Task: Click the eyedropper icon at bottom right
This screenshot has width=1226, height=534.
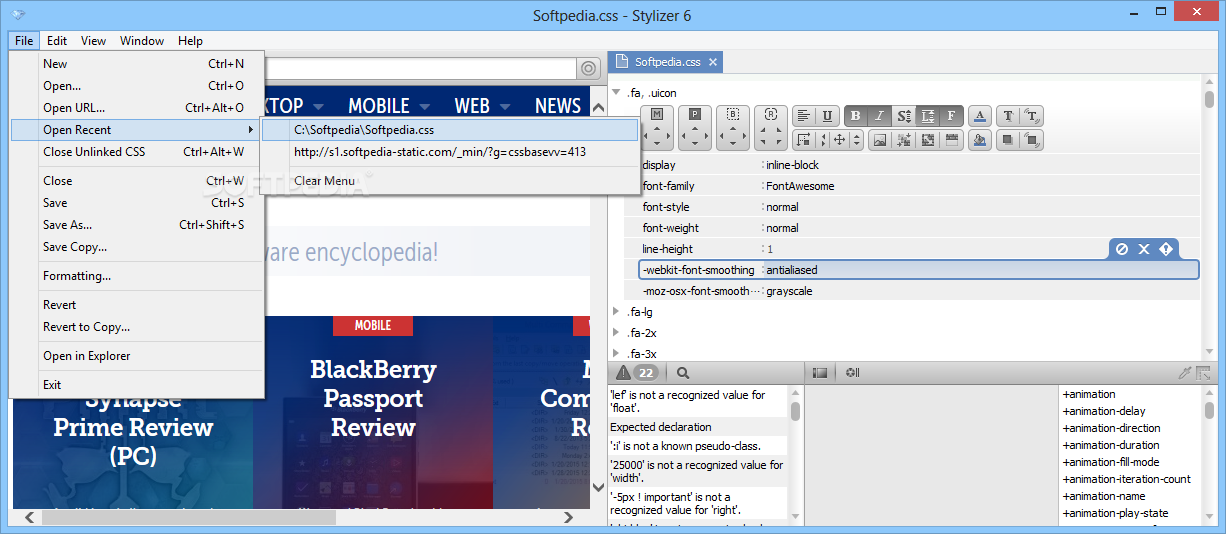Action: click(1185, 373)
